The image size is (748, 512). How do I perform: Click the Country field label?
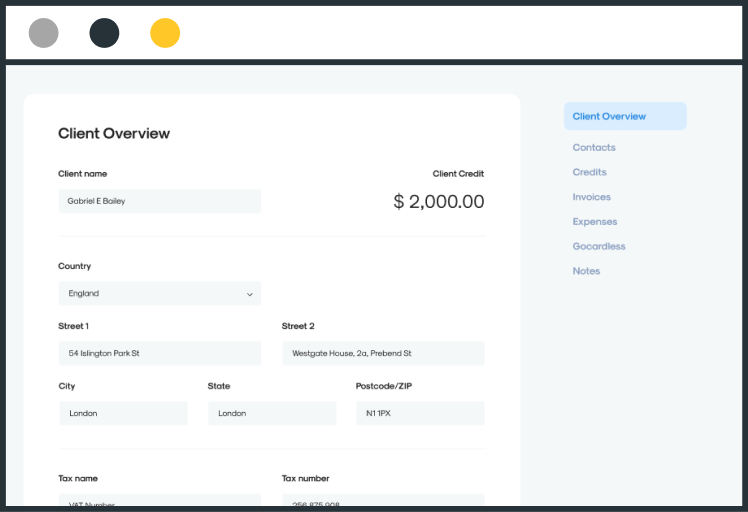click(74, 266)
